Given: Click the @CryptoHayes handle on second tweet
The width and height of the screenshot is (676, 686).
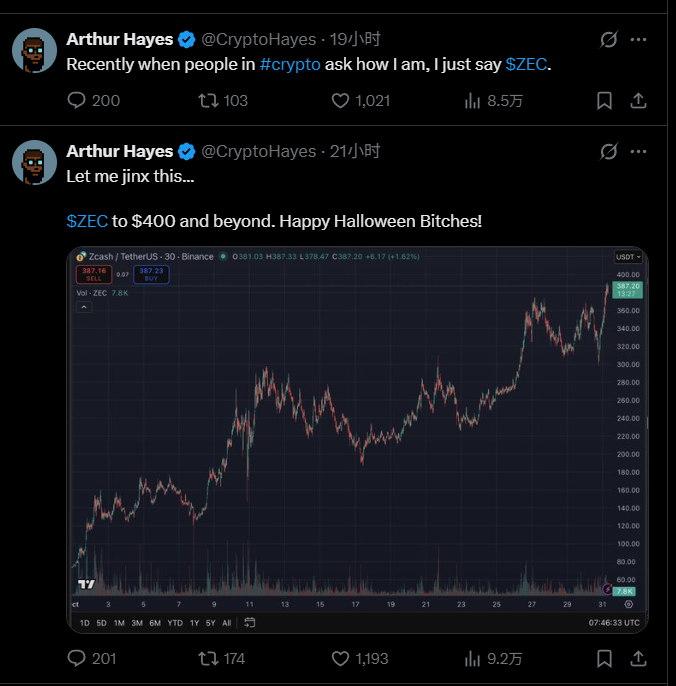Looking at the screenshot, I should pyautogui.click(x=258, y=152).
